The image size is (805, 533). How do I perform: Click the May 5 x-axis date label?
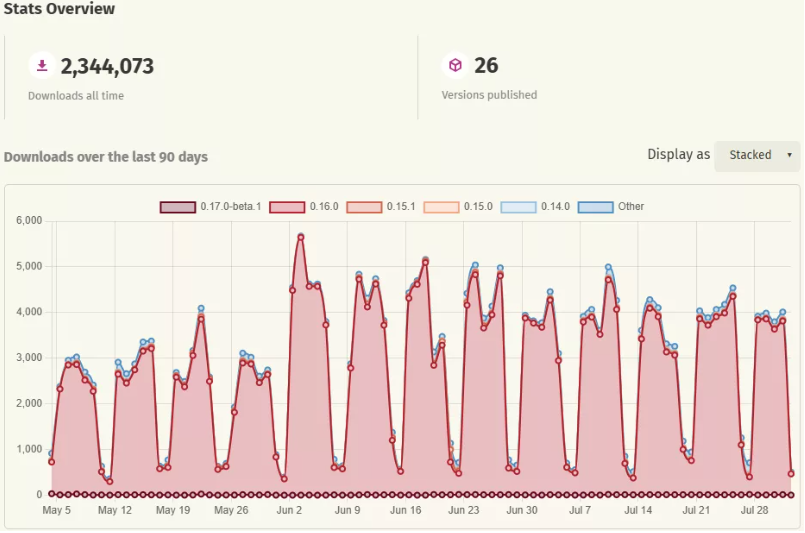click(x=57, y=510)
